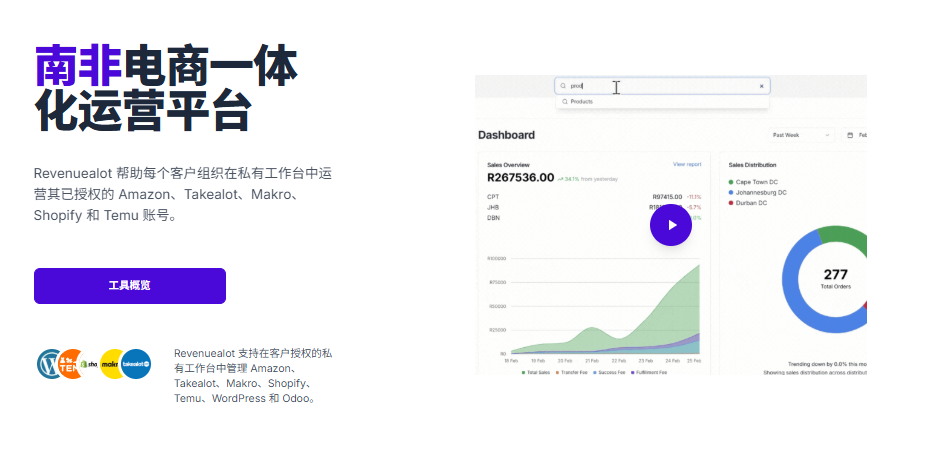Click the paragraph starting "Revenuealot 支持在客户授权"
This screenshot has width=943, height=465.
253,375
